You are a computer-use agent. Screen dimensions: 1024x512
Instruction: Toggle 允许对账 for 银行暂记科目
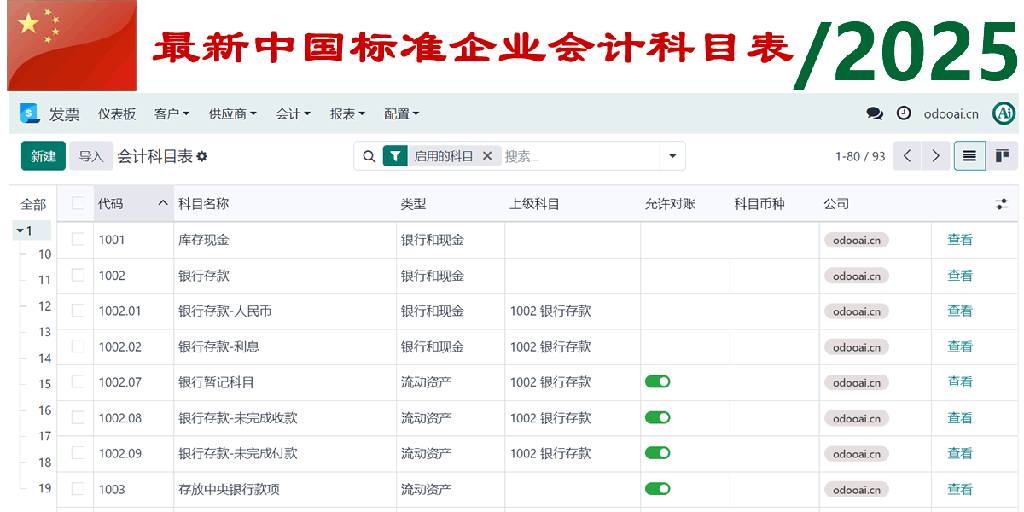point(657,382)
